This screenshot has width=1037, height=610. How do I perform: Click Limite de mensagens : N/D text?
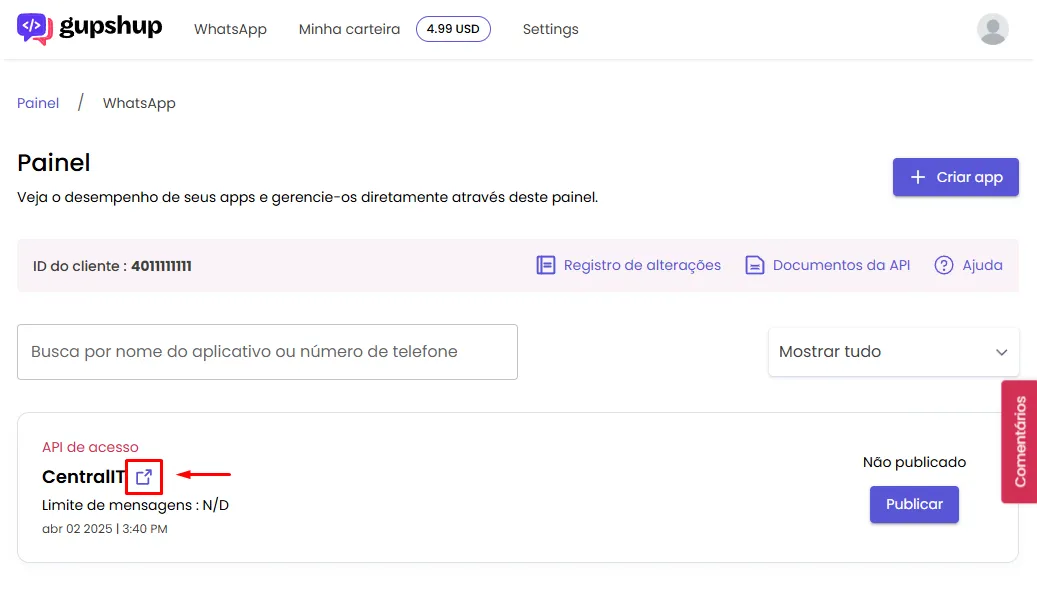(x=135, y=505)
